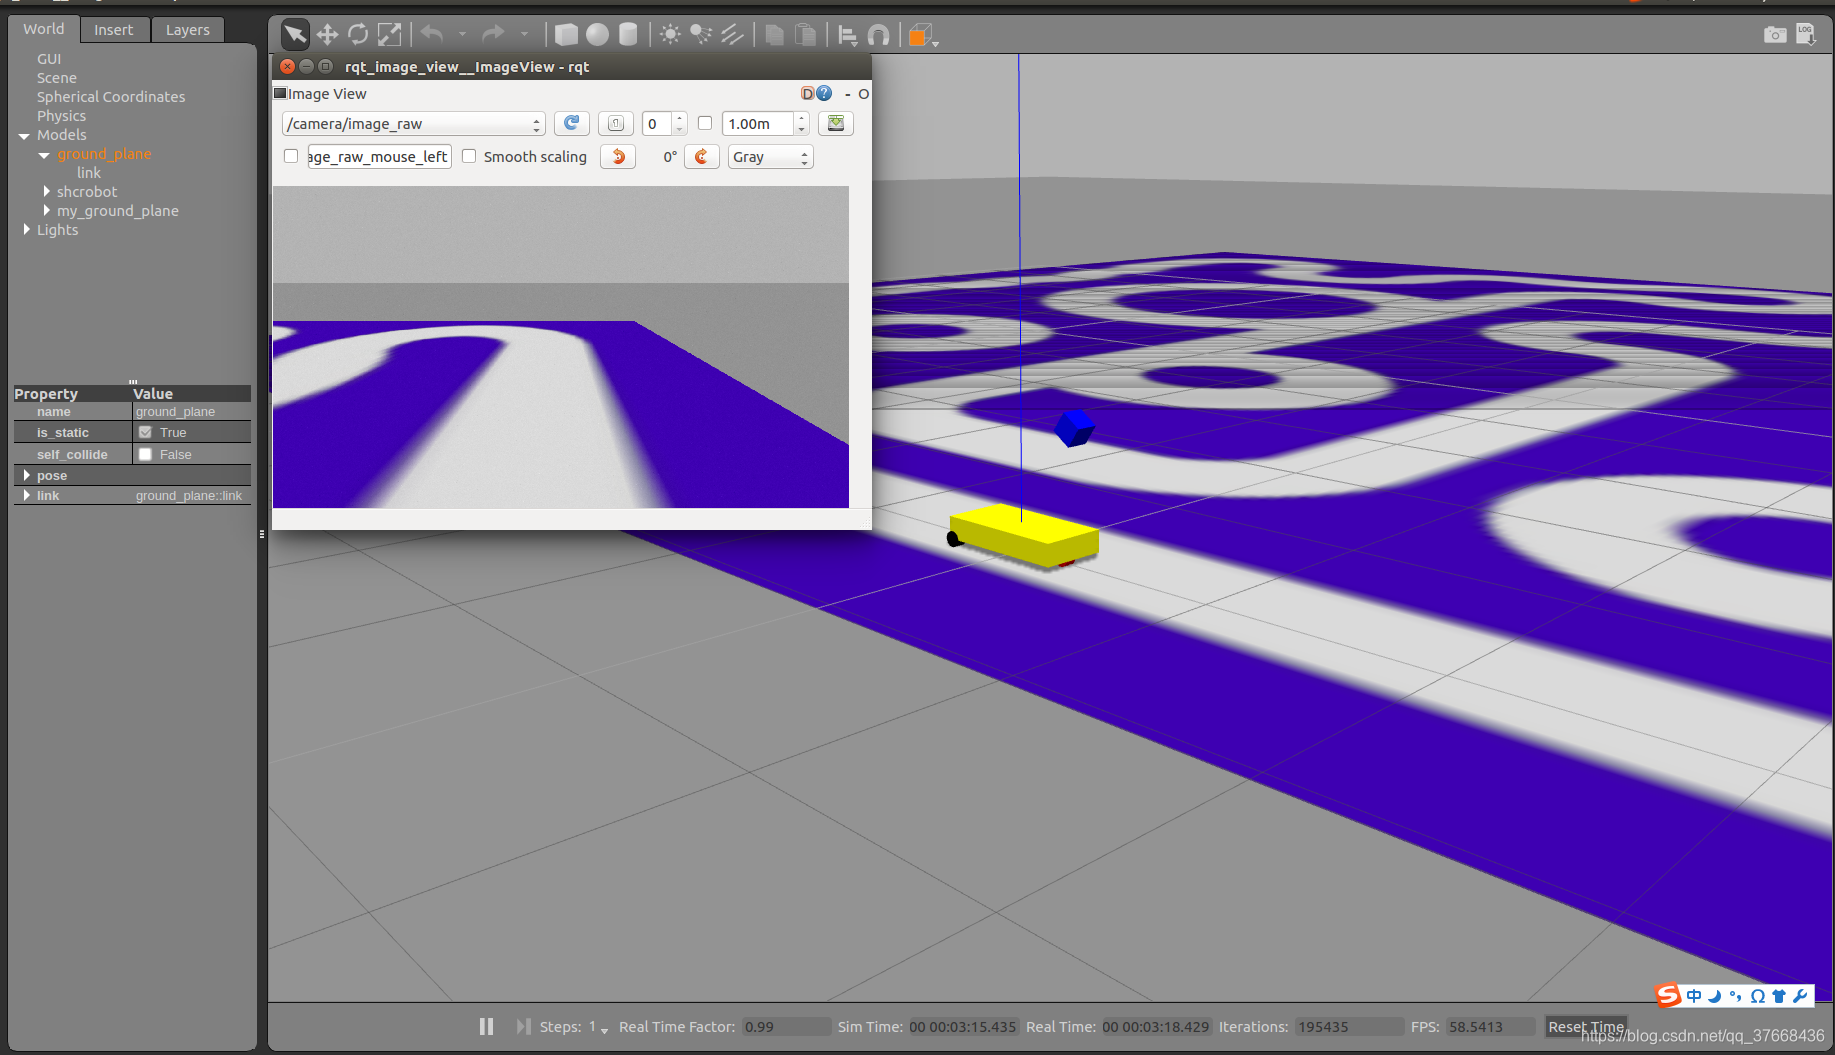Click the blue cube in the scene

[x=1075, y=428]
